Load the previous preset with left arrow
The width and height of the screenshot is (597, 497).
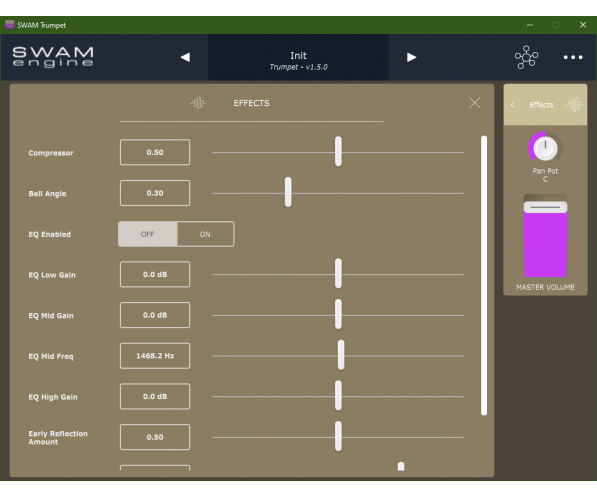click(185, 57)
